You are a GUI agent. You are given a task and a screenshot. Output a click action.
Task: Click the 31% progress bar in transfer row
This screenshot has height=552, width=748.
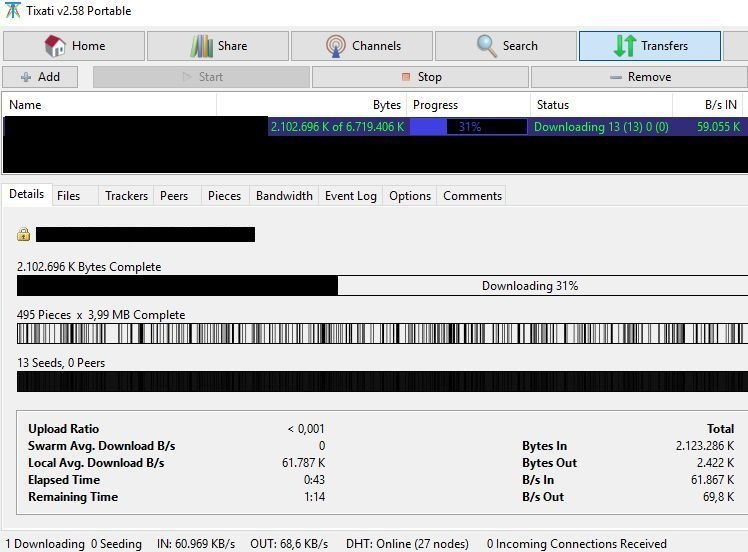468,127
